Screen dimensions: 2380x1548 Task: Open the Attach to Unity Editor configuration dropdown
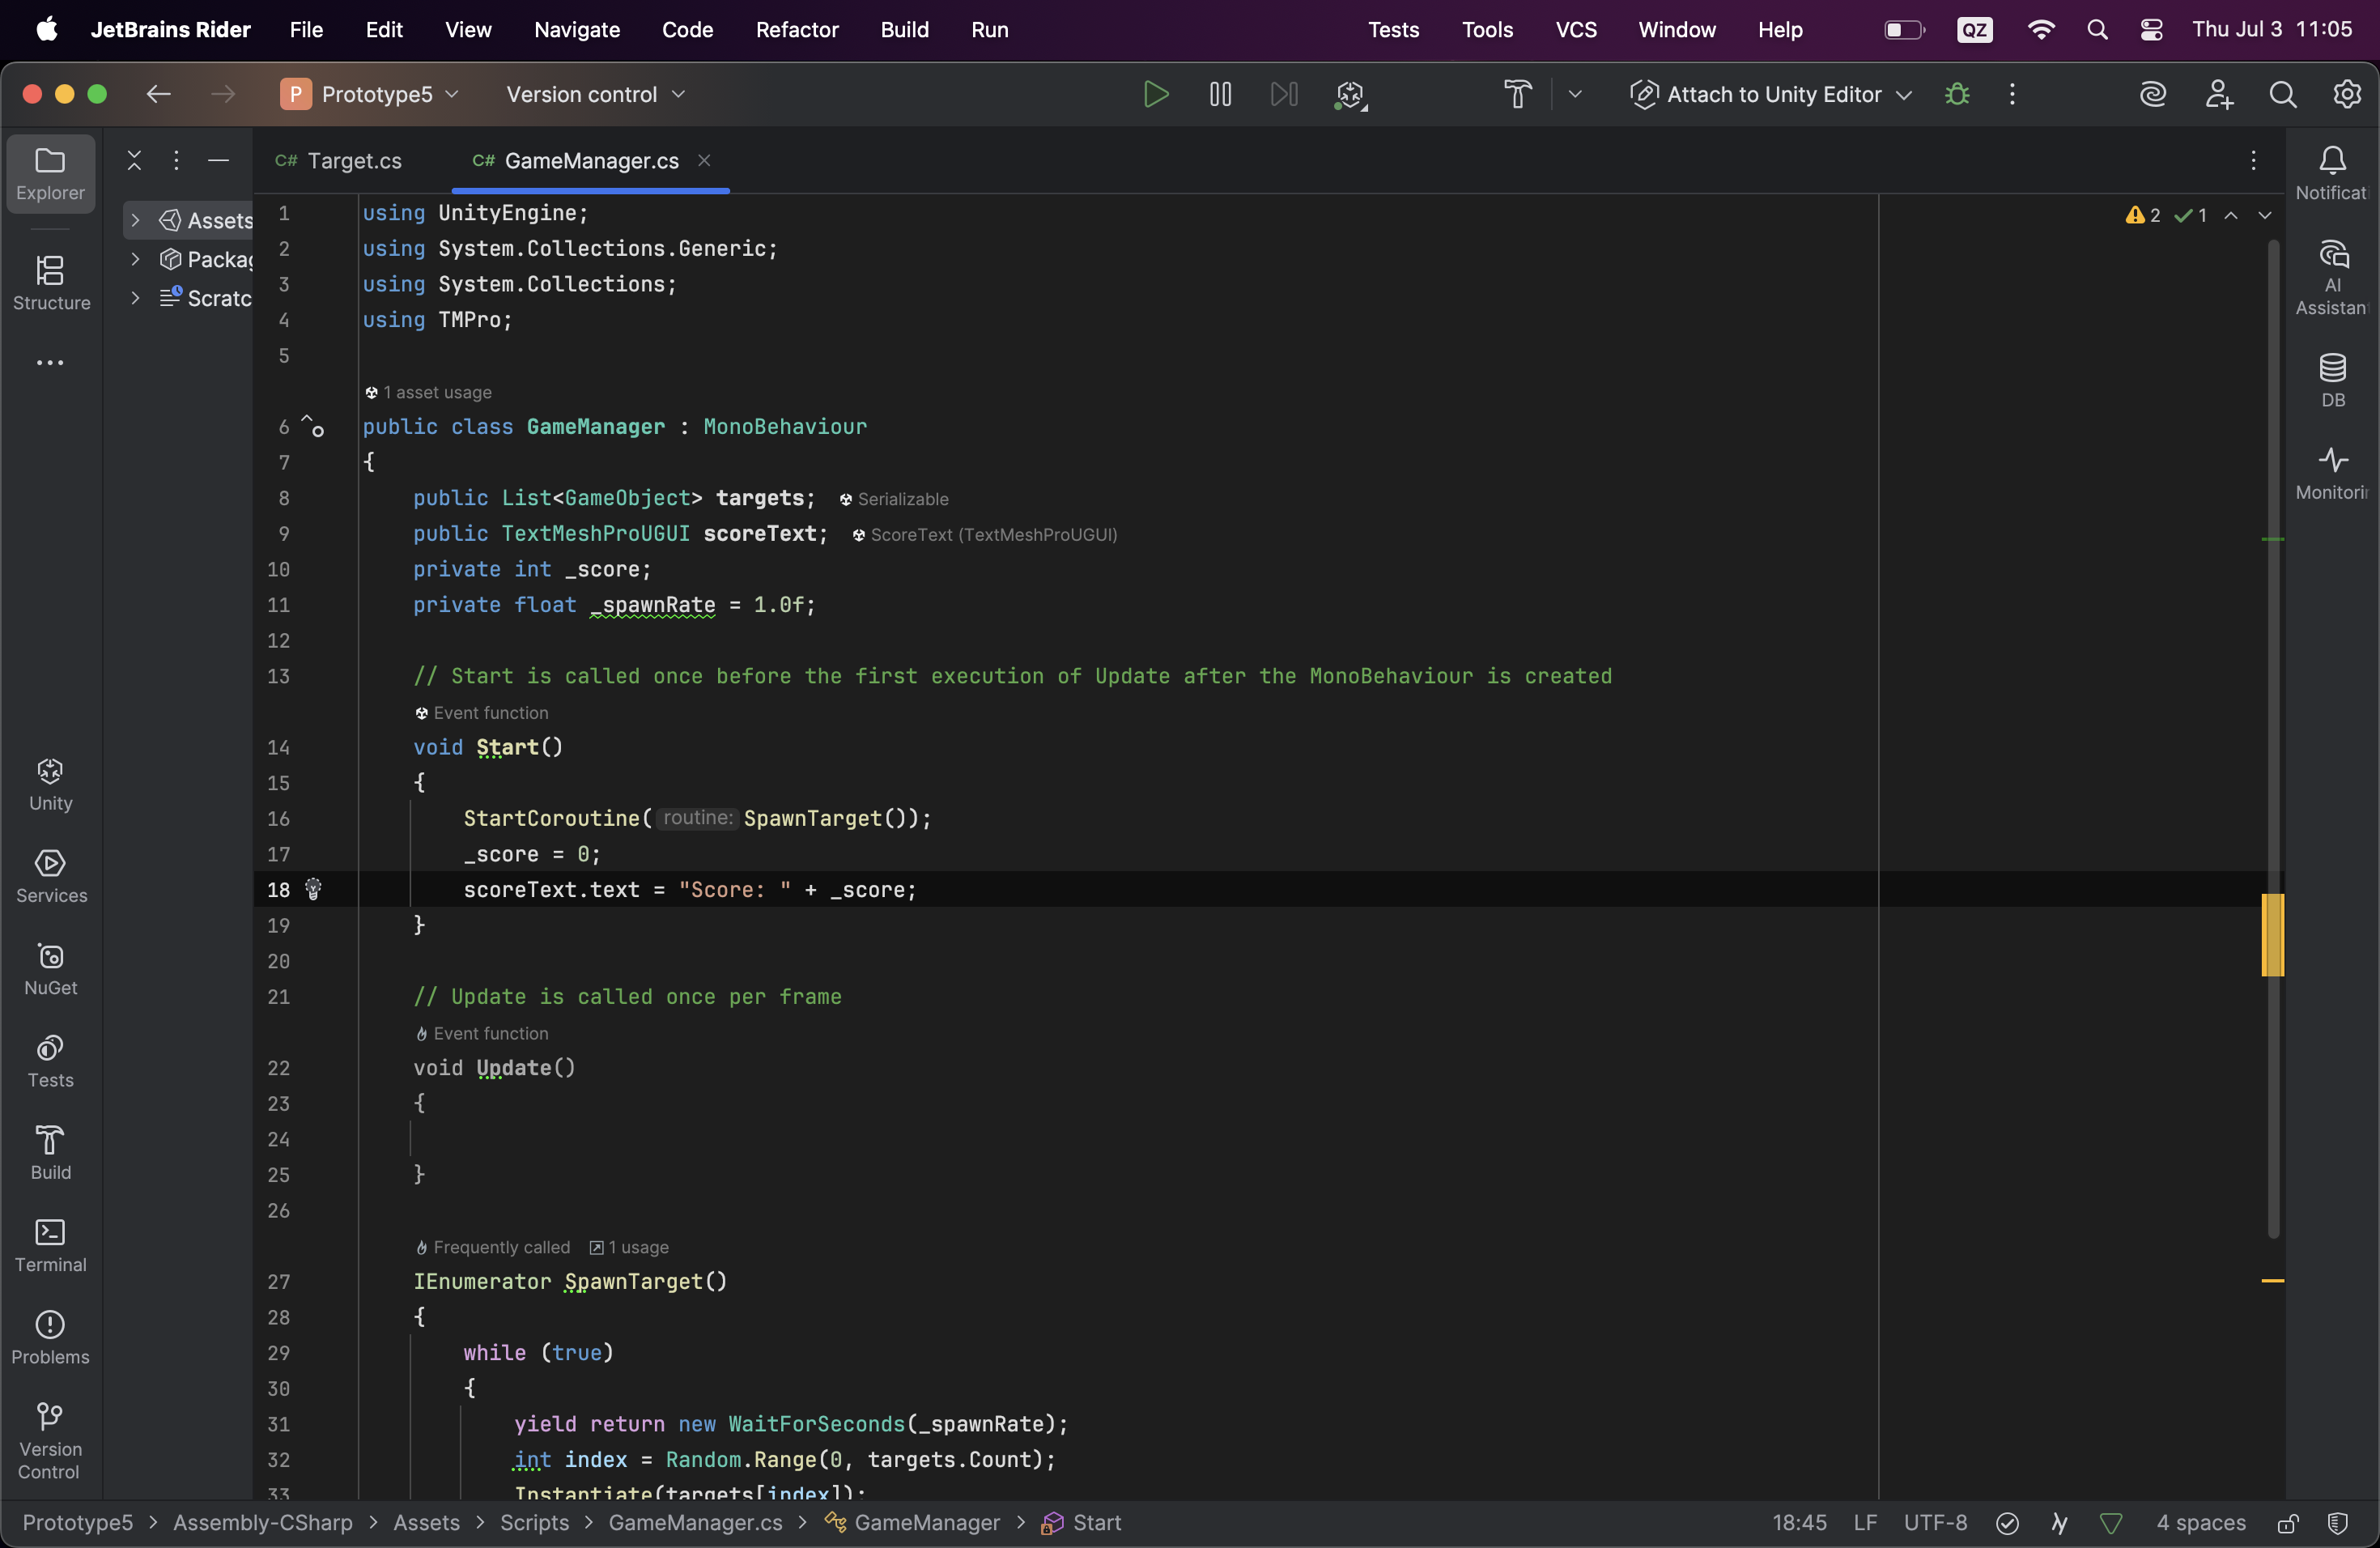[x=1771, y=94]
